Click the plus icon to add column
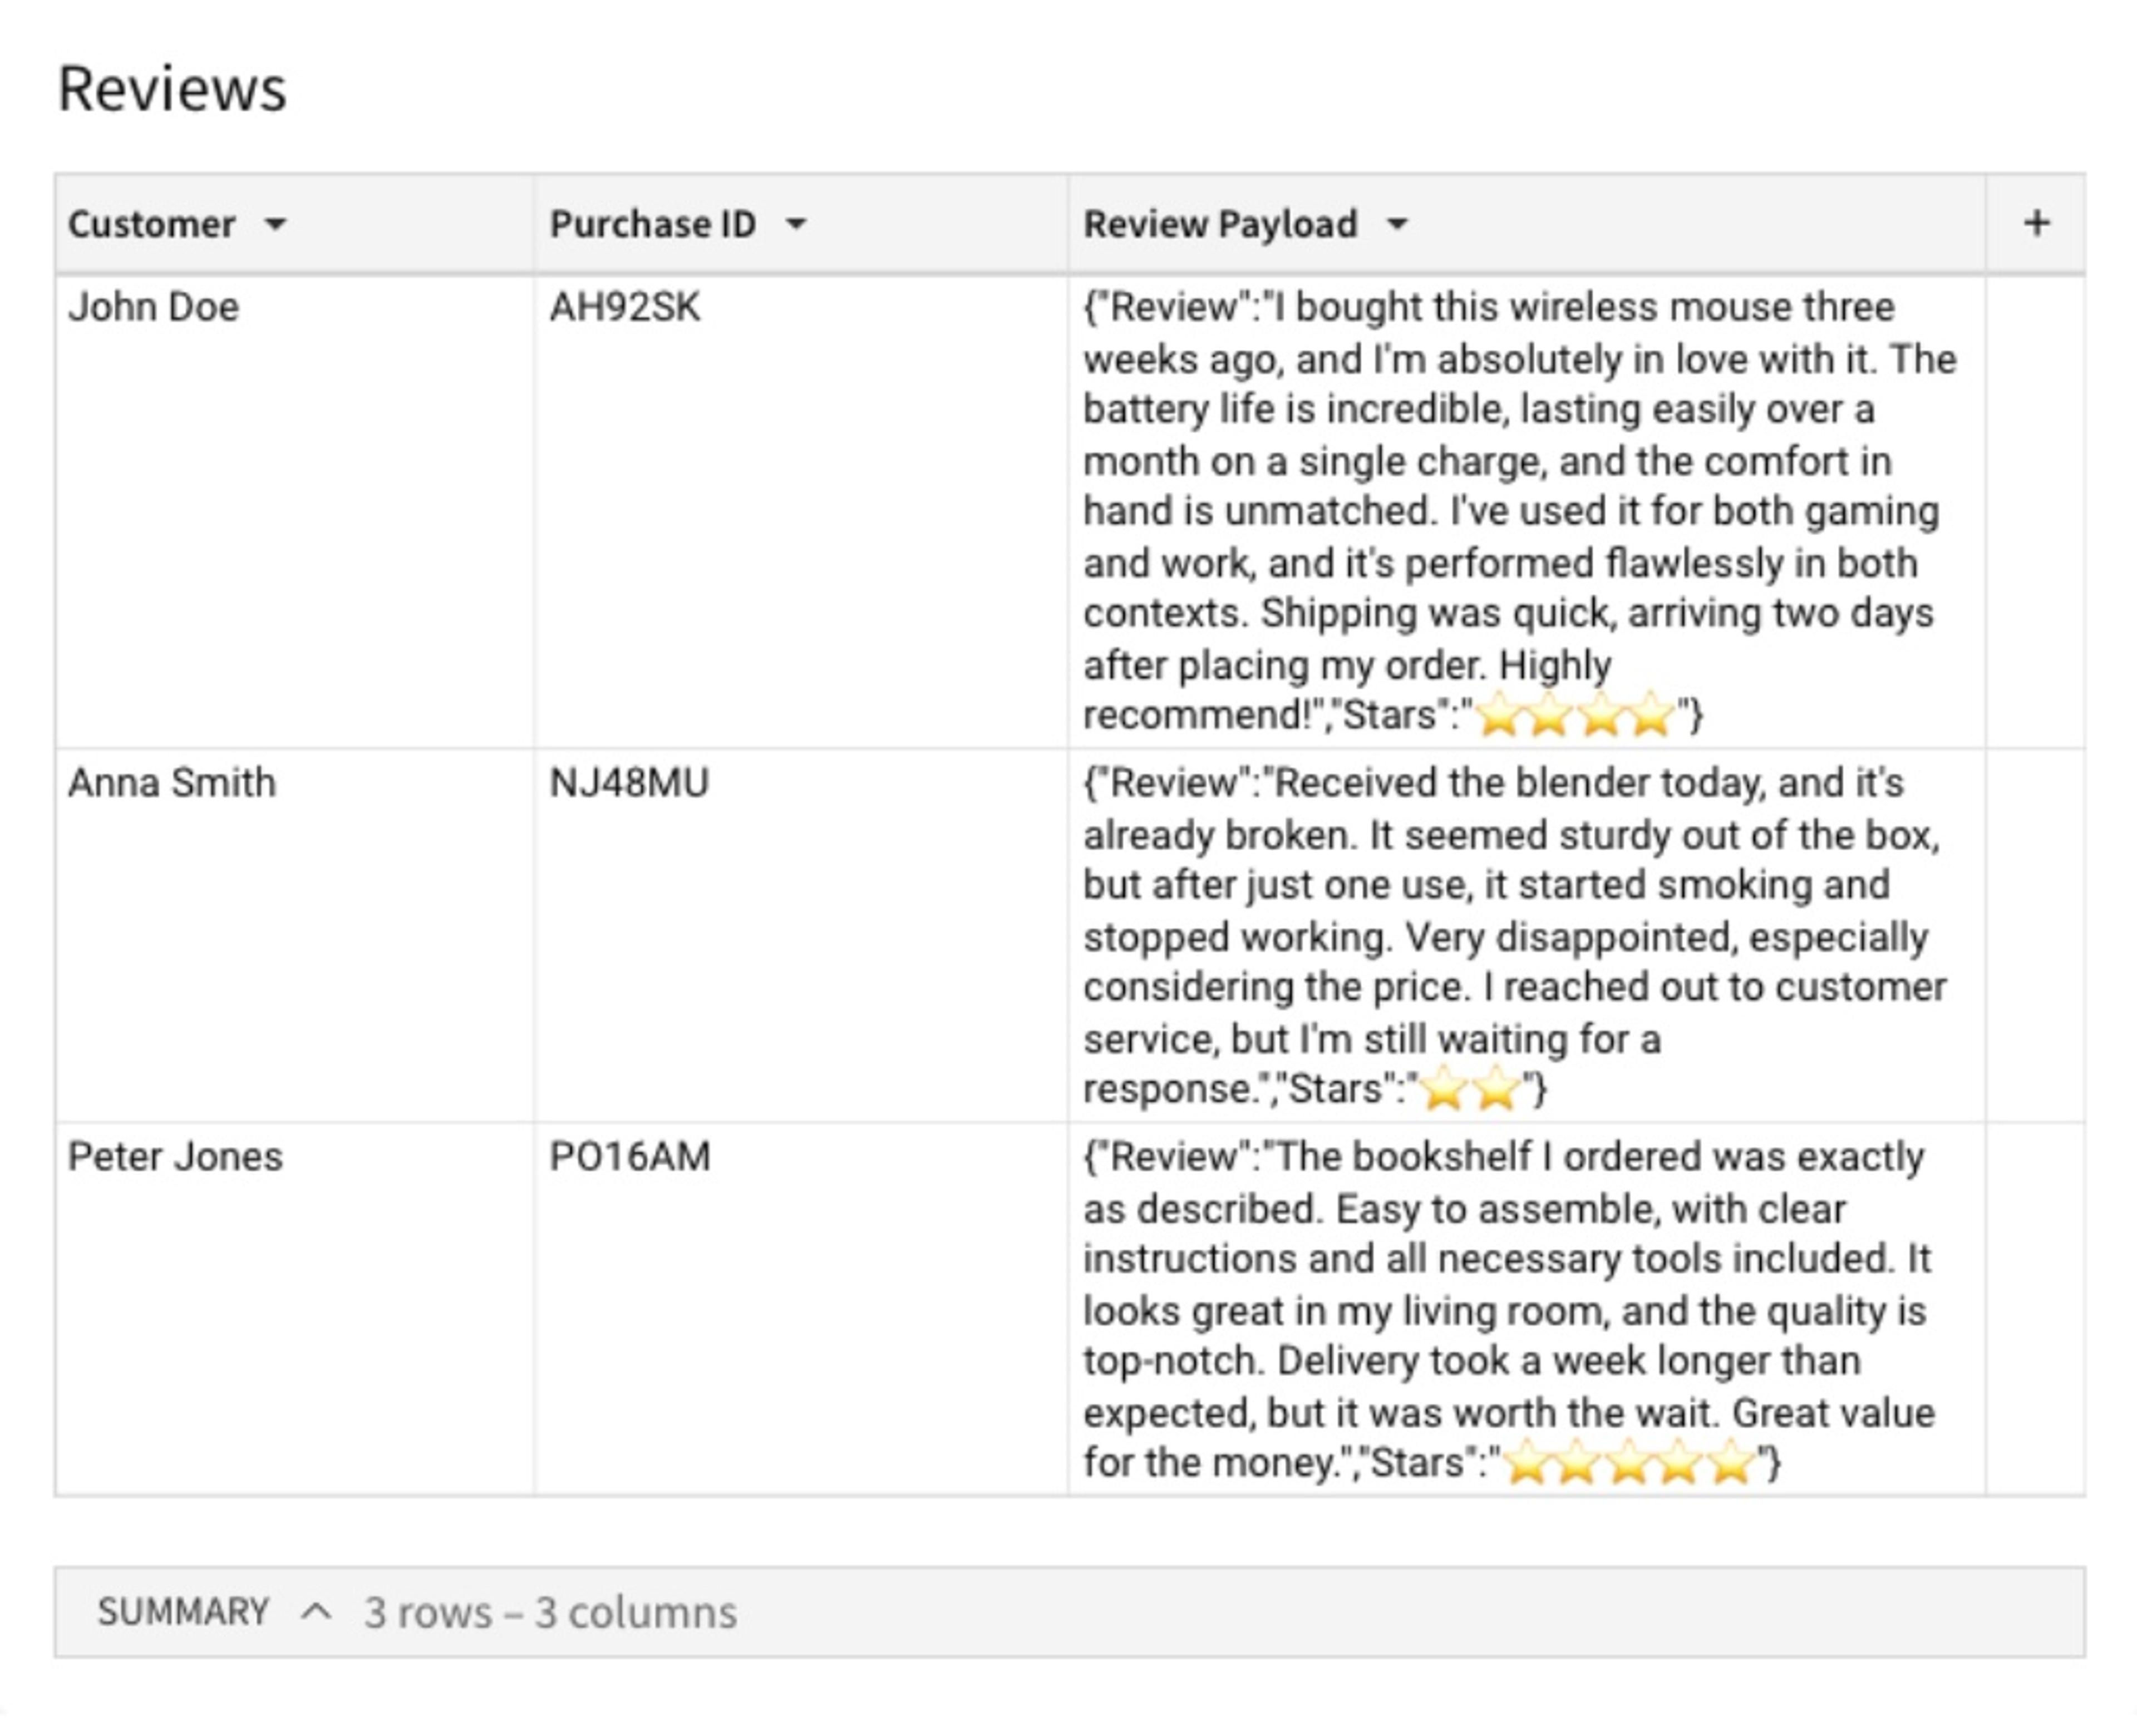The height and width of the screenshot is (1736, 2137). (x=2036, y=223)
